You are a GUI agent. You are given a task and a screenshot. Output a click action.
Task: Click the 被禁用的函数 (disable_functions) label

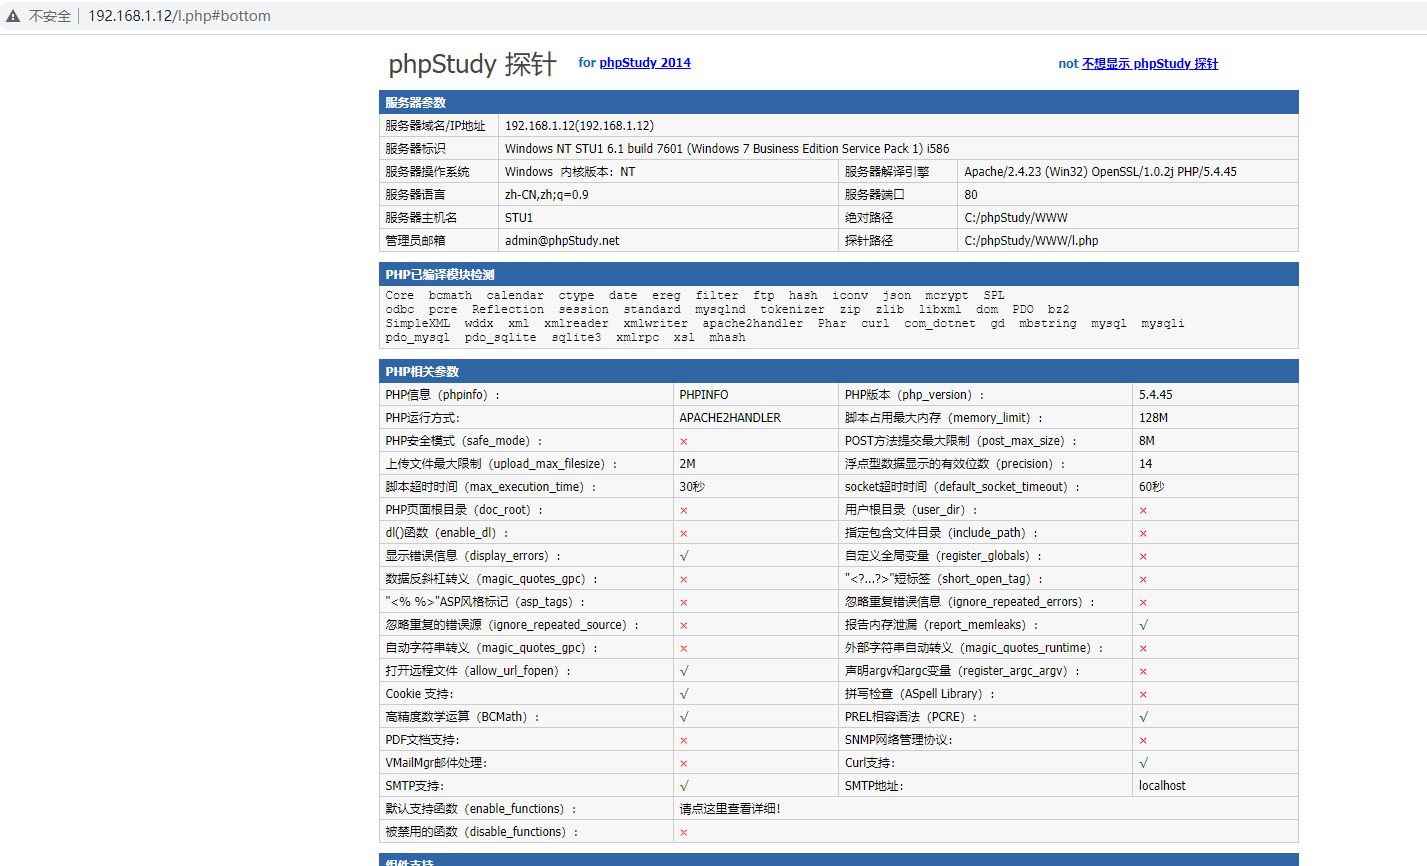(x=482, y=832)
